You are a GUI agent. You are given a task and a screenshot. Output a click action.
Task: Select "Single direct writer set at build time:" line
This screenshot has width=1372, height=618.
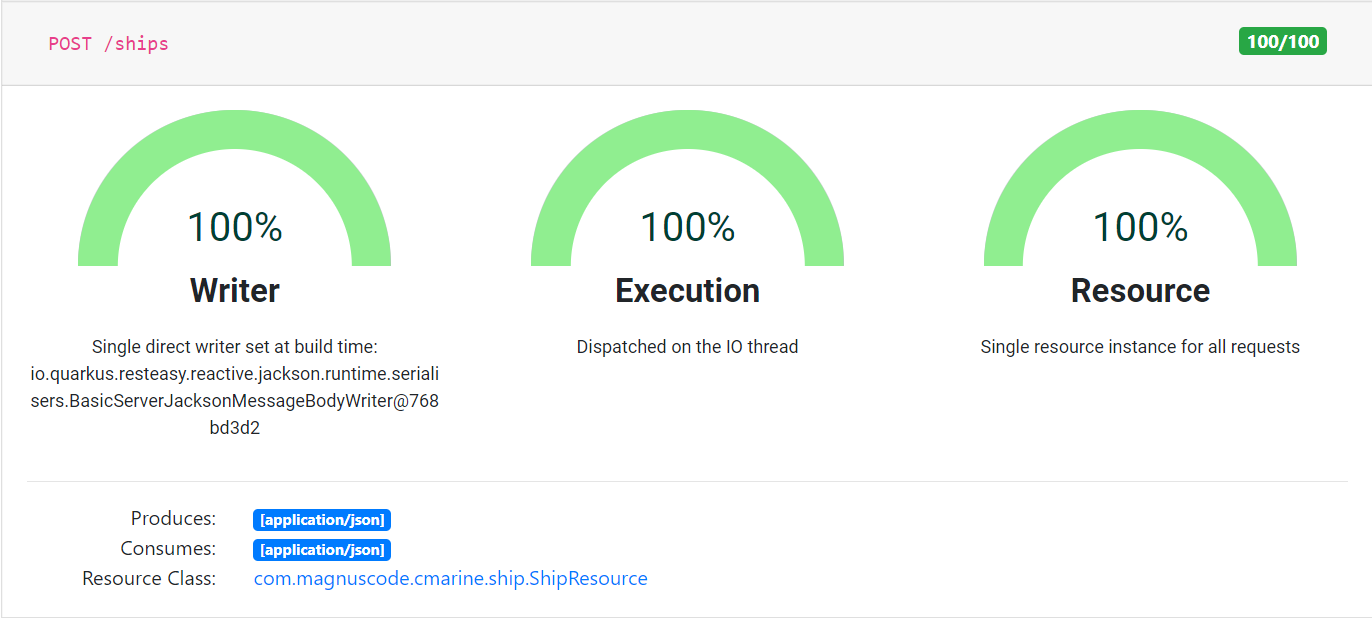coord(235,347)
